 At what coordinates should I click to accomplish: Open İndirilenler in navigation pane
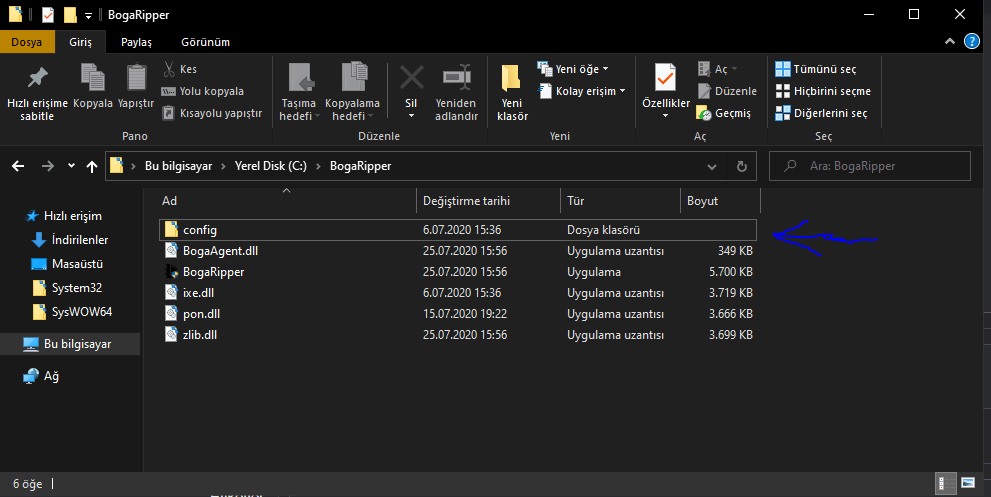70,240
